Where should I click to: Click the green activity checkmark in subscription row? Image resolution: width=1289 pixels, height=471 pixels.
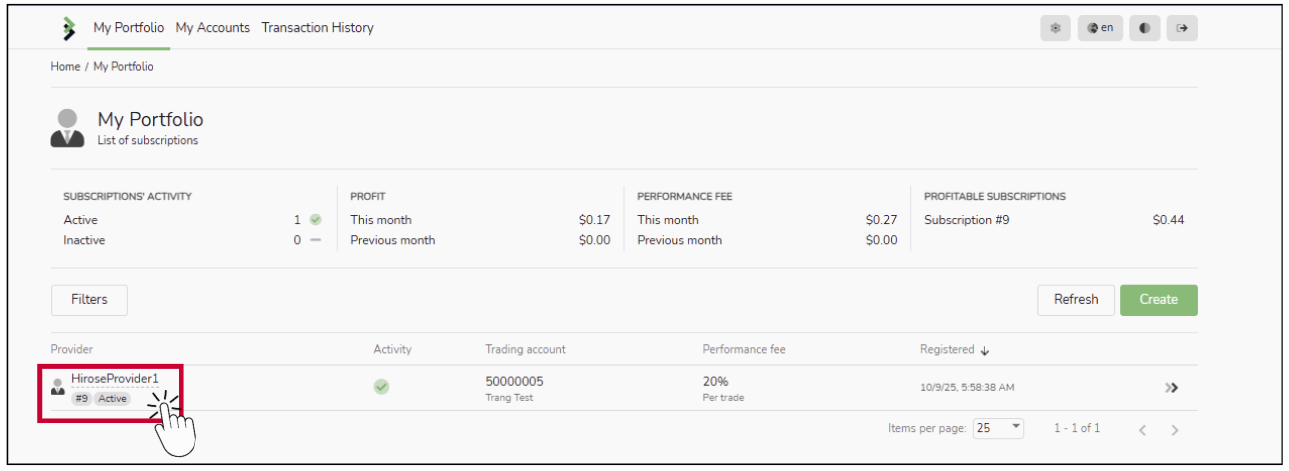tap(381, 387)
